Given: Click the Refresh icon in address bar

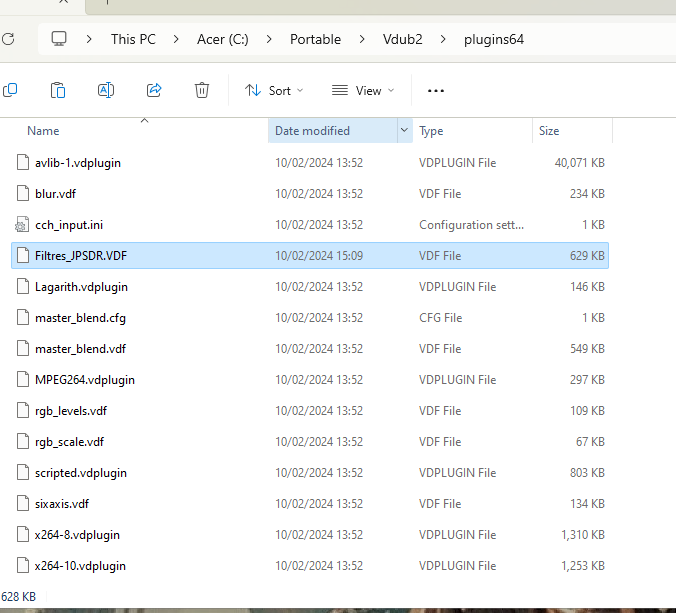Looking at the screenshot, I should point(8,39).
